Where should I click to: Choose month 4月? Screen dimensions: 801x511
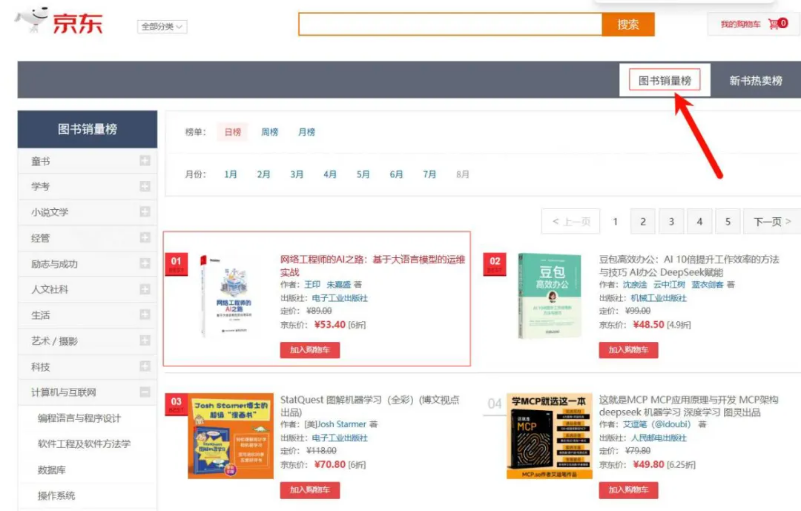(x=330, y=174)
